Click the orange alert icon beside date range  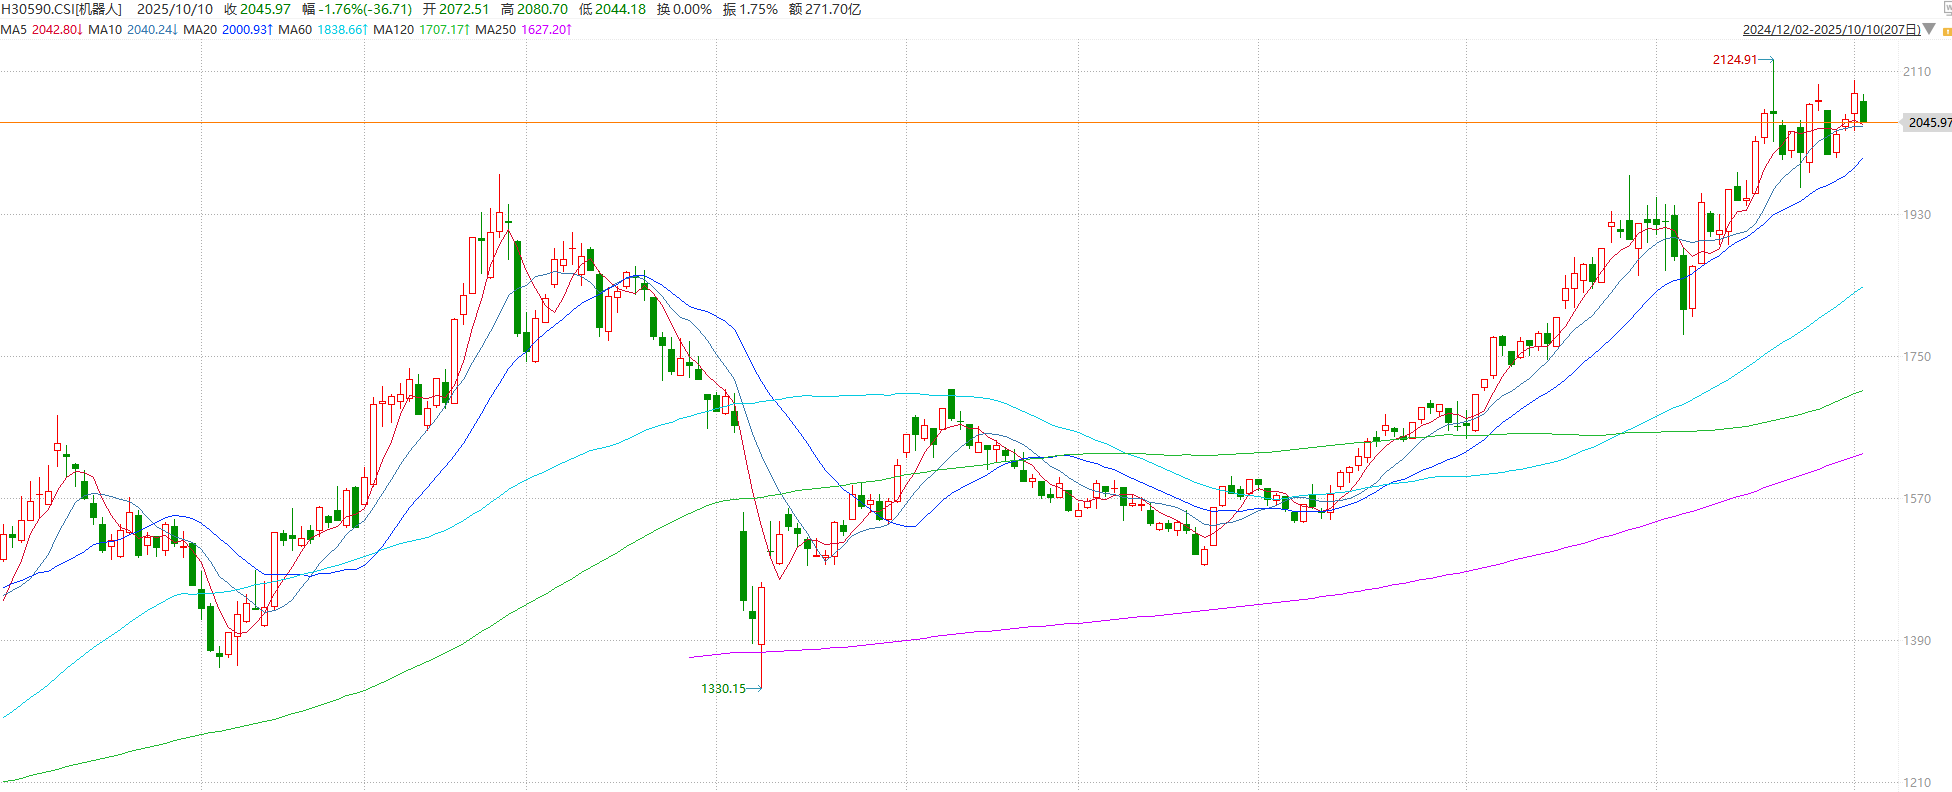(x=1946, y=31)
